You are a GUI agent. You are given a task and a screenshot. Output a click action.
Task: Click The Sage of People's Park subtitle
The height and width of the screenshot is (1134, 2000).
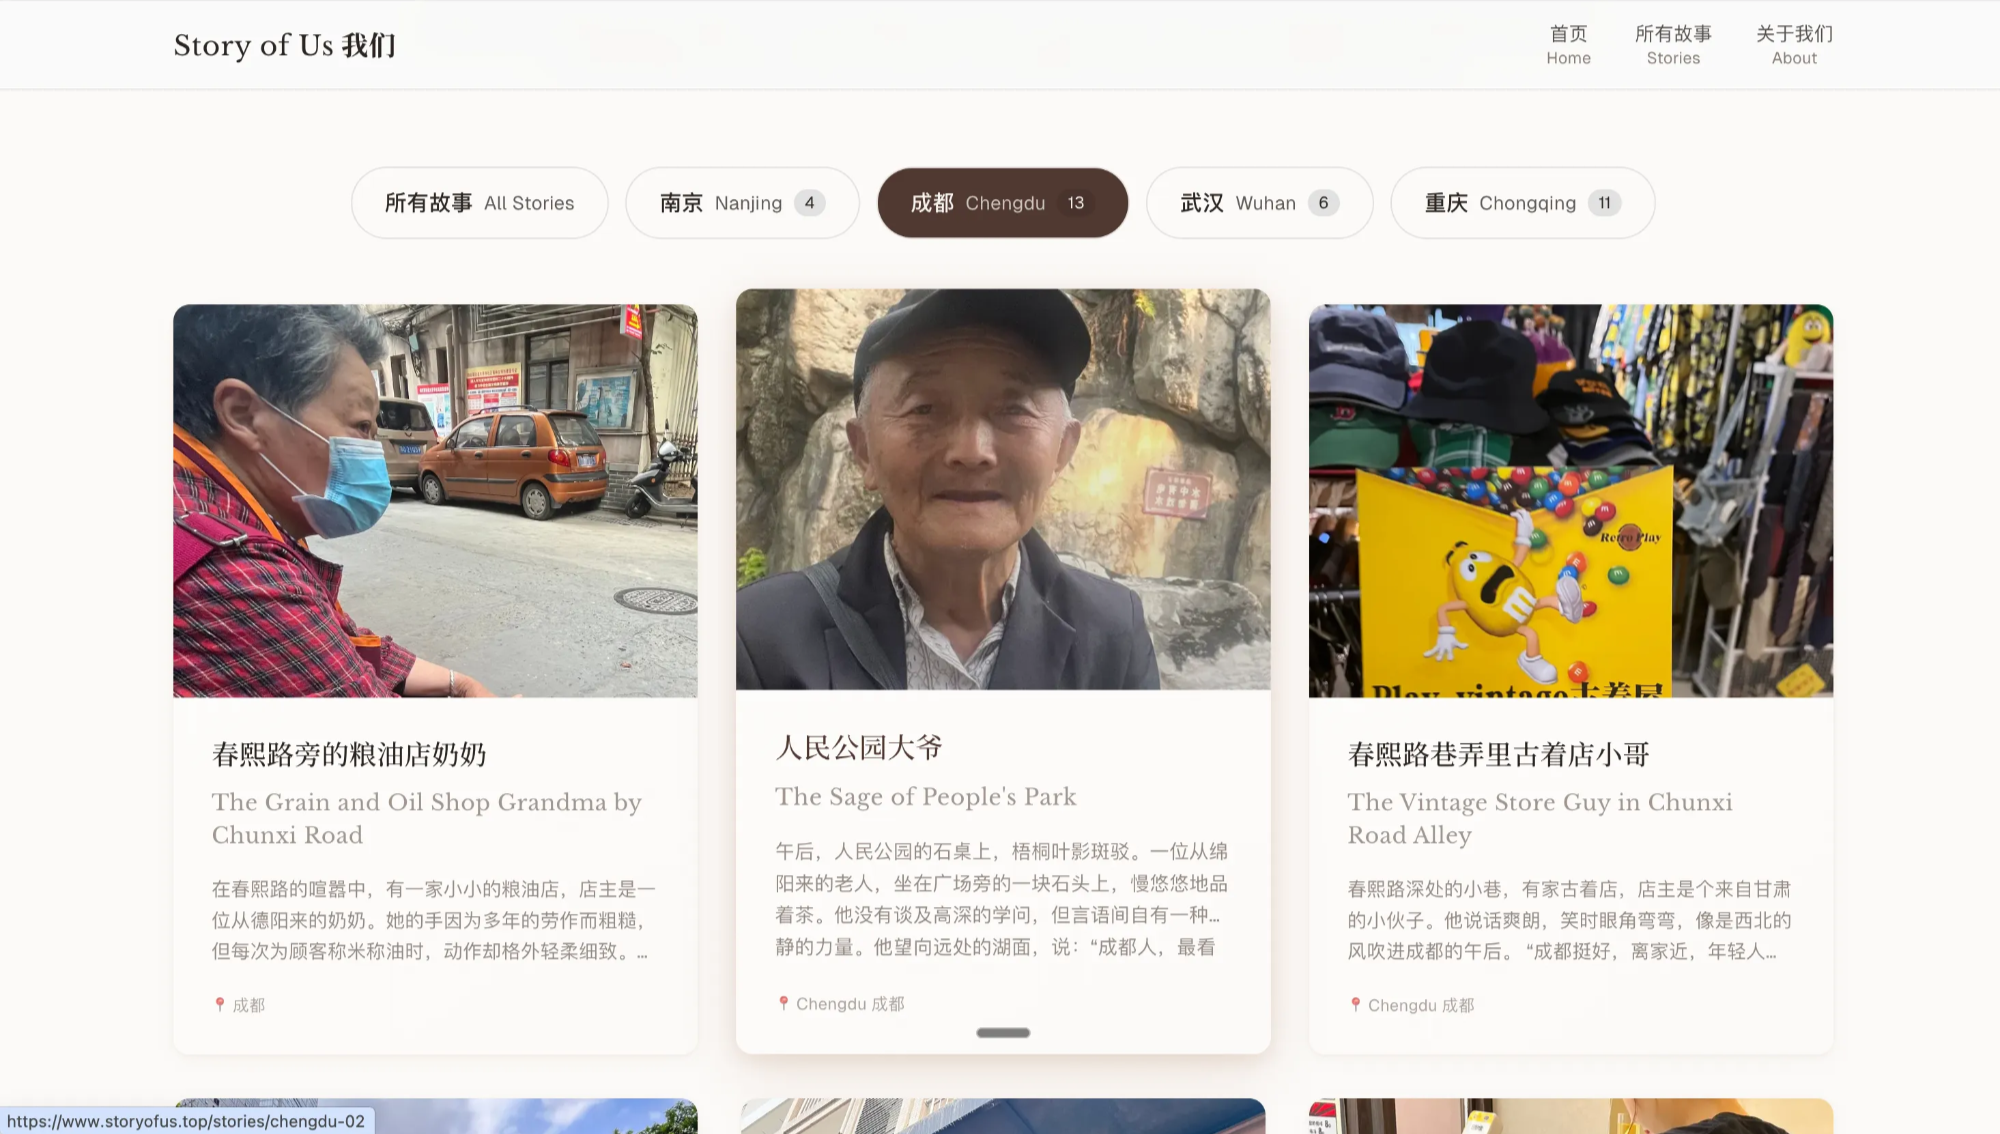click(x=925, y=797)
